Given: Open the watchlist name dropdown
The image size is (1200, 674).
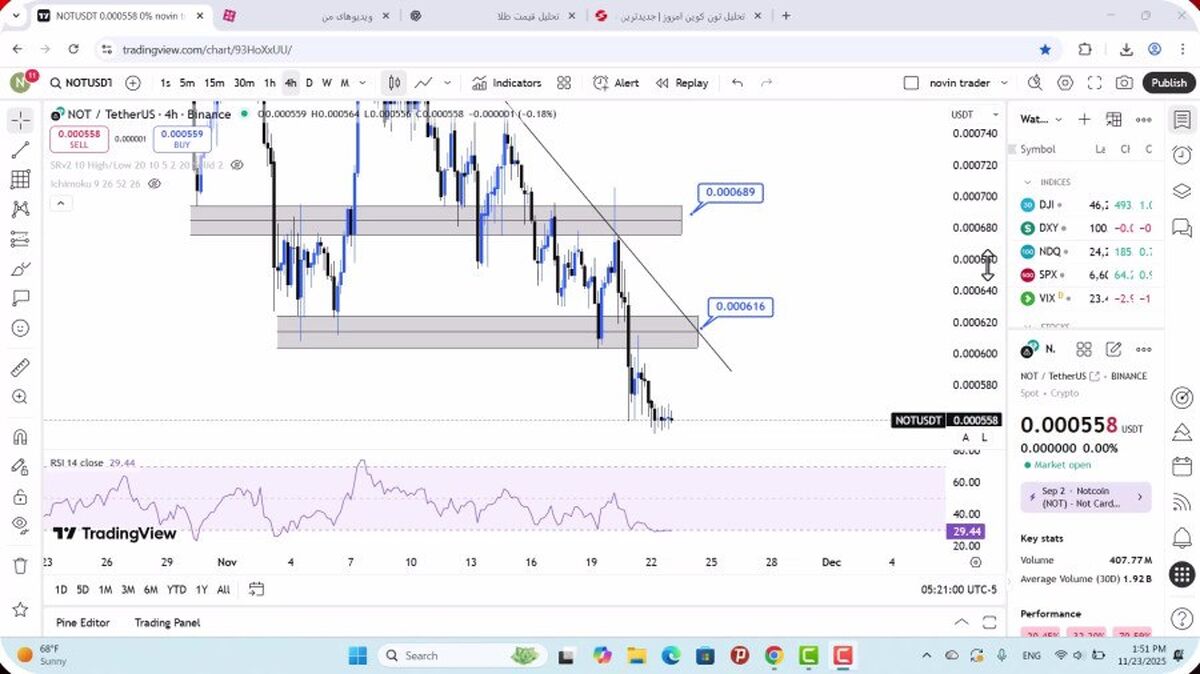Looking at the screenshot, I should coord(1041,119).
